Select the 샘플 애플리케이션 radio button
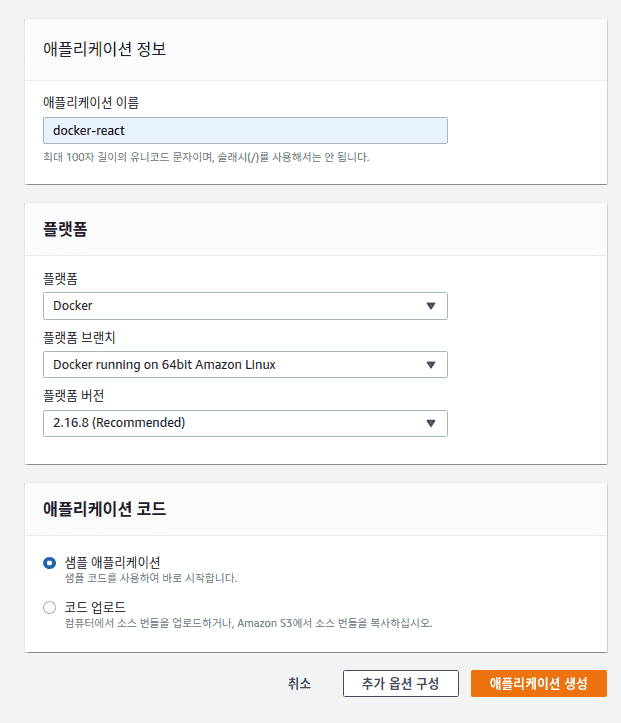Image resolution: width=621 pixels, height=723 pixels. 50,563
